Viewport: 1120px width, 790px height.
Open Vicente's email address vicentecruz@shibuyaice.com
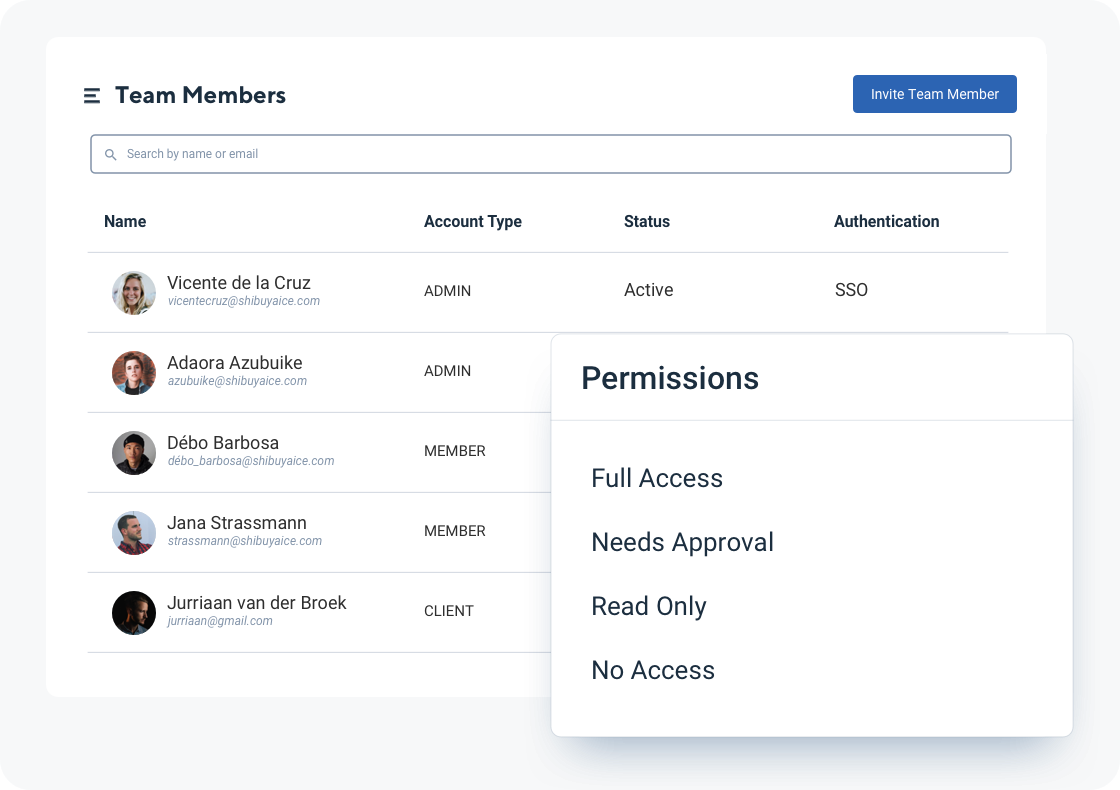pyautogui.click(x=245, y=301)
